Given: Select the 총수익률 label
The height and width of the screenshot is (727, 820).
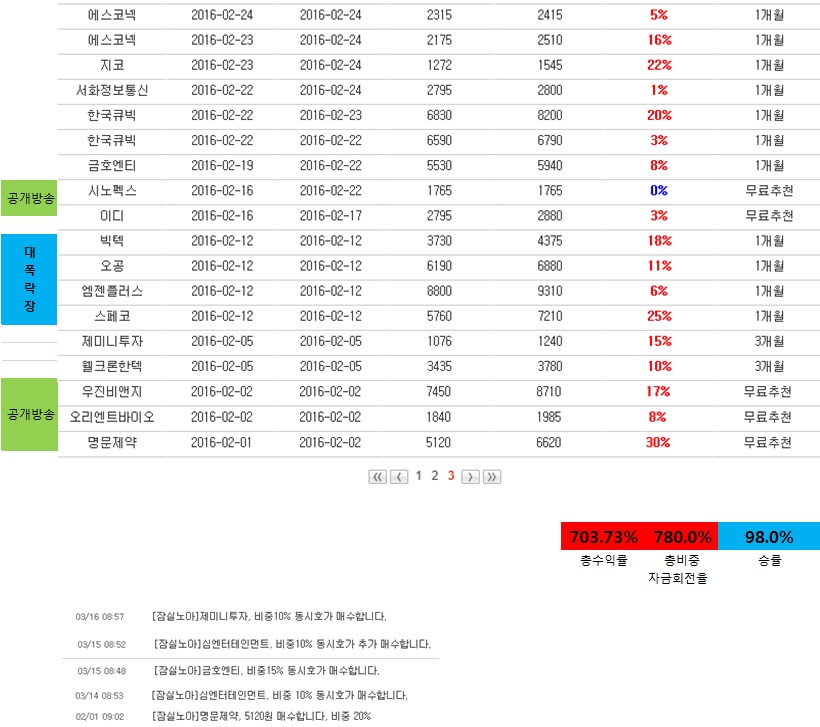Looking at the screenshot, I should coord(603,560).
